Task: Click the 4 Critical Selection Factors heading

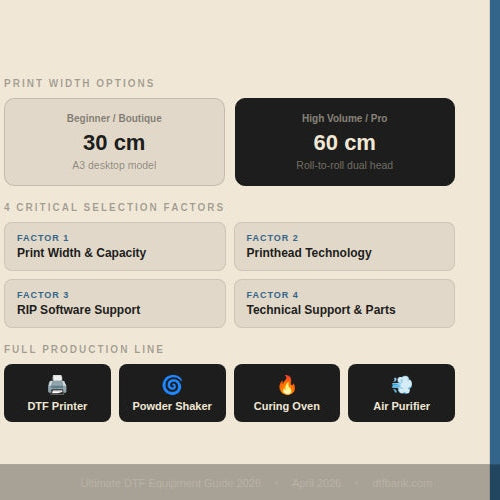Action: click(x=114, y=207)
